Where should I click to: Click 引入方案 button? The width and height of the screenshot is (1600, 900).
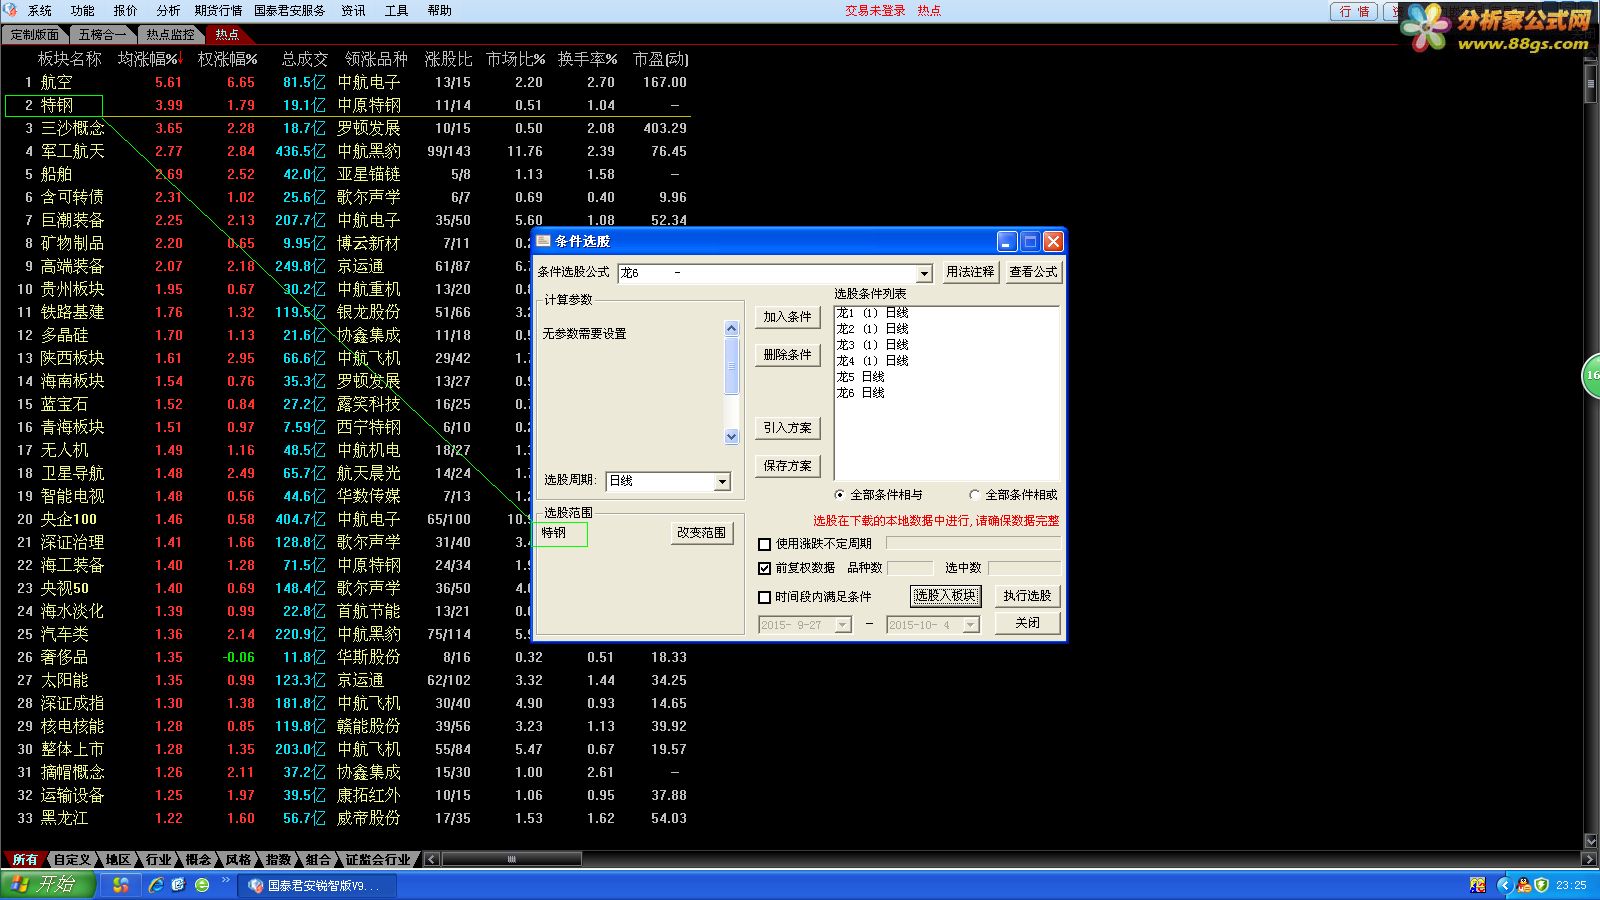click(x=787, y=428)
